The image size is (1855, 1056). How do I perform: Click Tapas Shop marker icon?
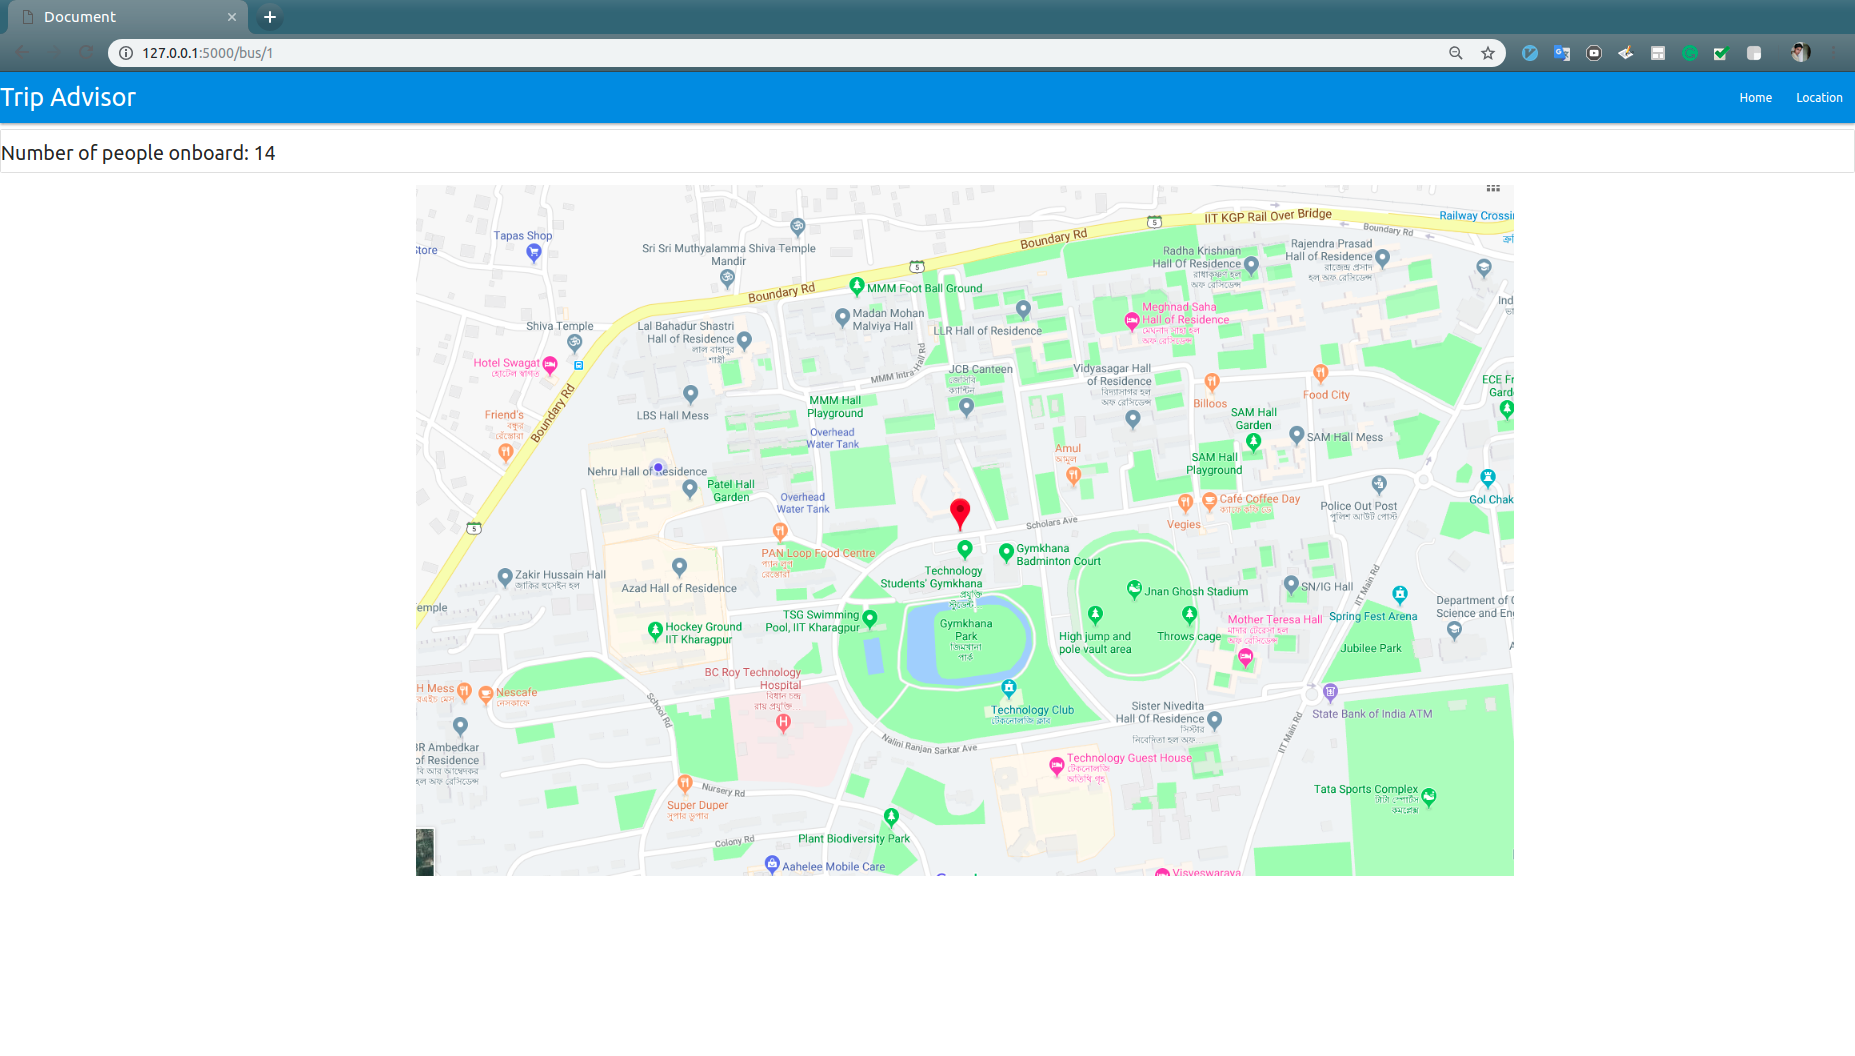coord(534,253)
